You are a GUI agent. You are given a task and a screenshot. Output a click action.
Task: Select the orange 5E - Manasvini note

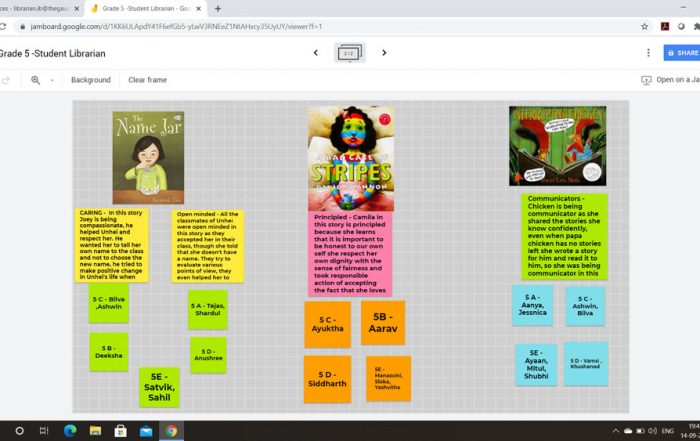pos(388,379)
